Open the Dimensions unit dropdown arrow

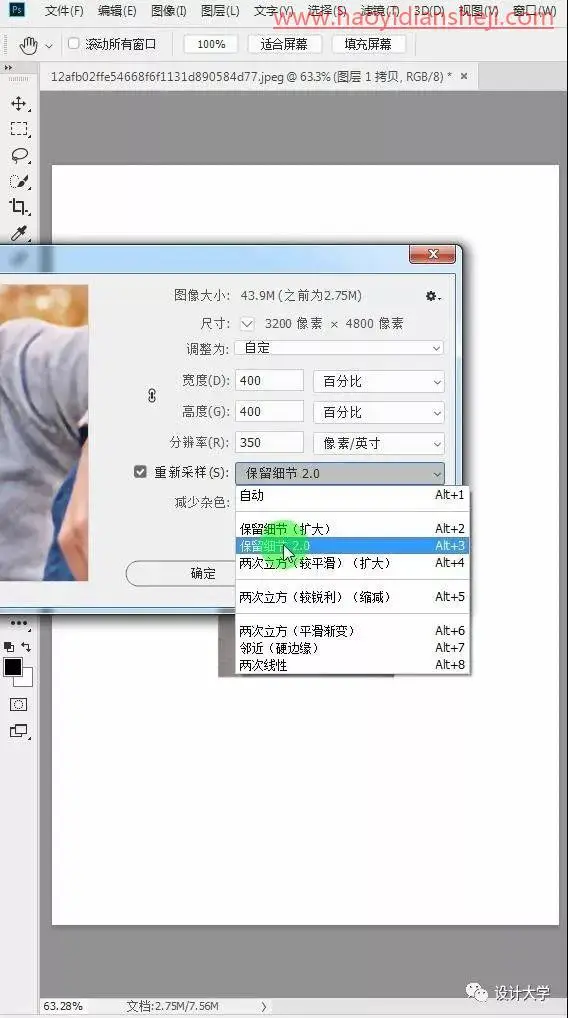tap(247, 323)
